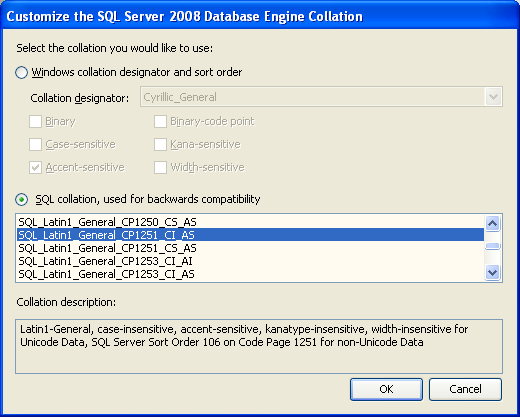Select SQL collation radio button
Screen dimensions: 520x417
(x=21, y=199)
